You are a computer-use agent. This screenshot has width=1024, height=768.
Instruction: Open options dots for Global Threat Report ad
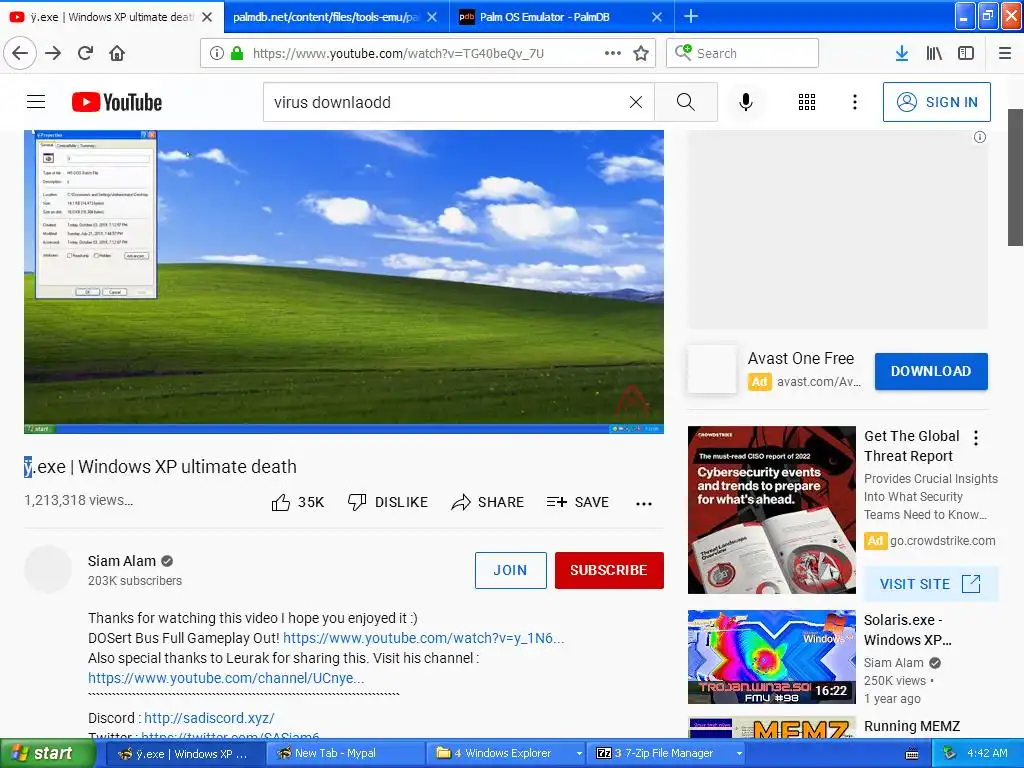976,438
